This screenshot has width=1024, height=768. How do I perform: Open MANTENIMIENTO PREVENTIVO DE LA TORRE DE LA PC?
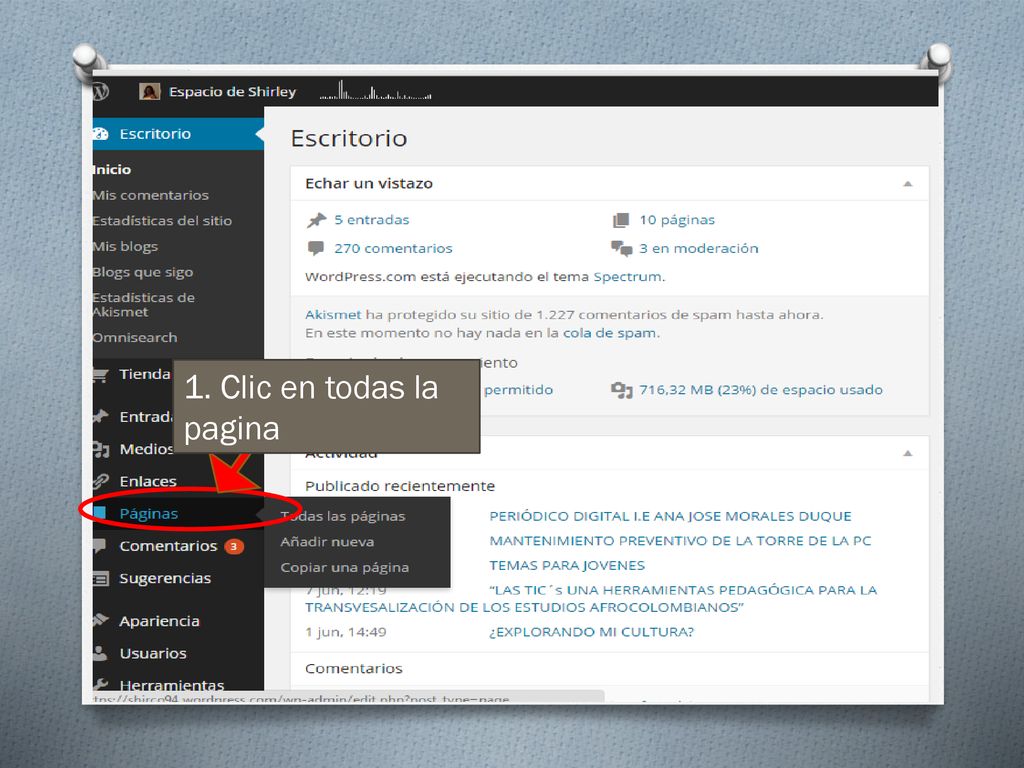680,541
